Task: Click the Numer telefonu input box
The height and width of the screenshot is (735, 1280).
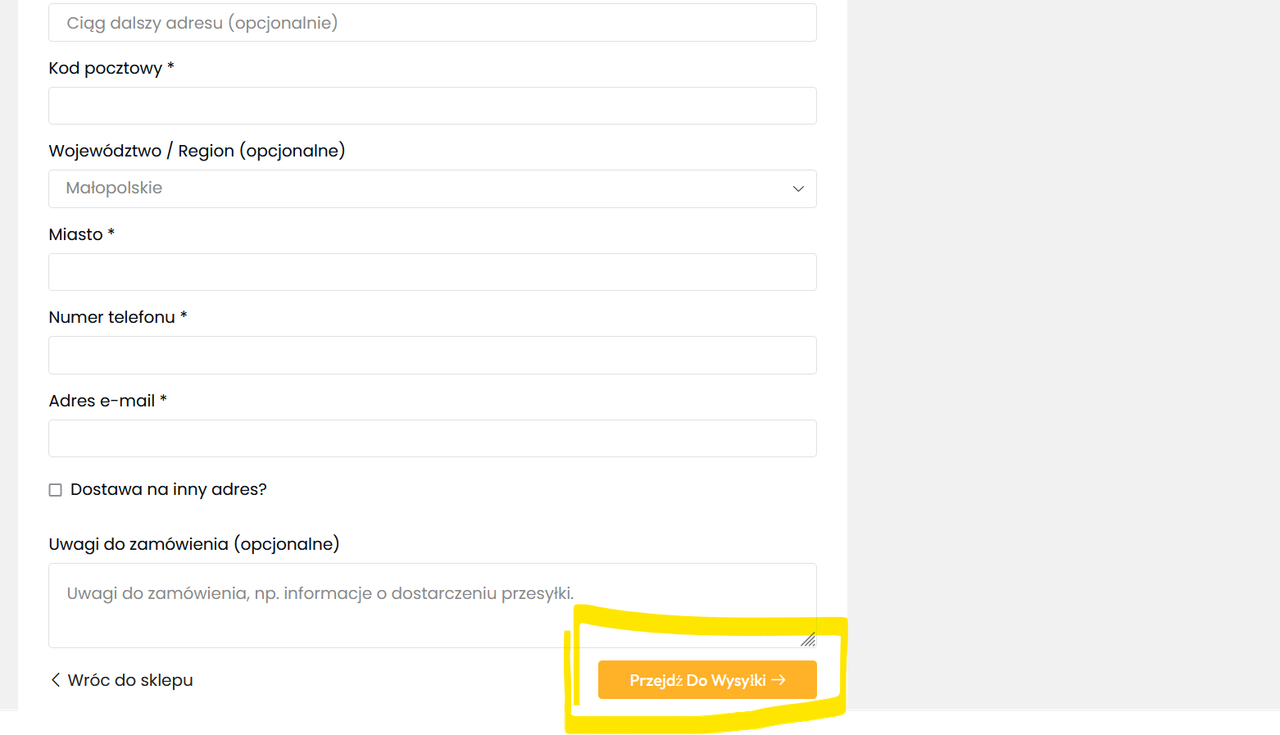Action: point(432,355)
